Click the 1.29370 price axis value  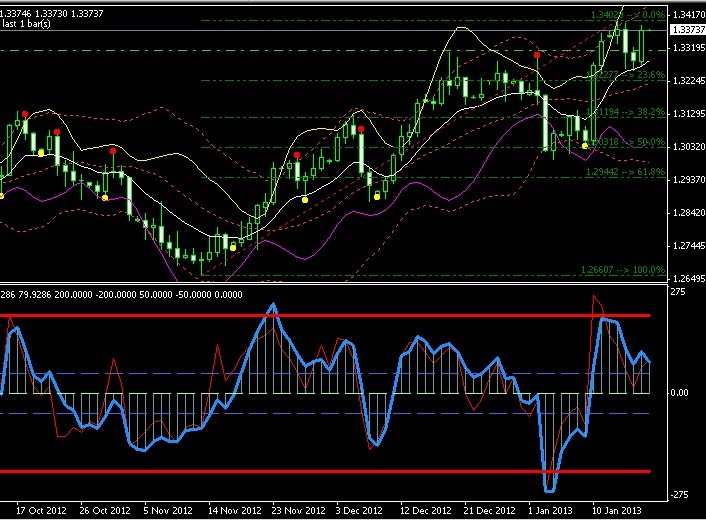point(689,180)
